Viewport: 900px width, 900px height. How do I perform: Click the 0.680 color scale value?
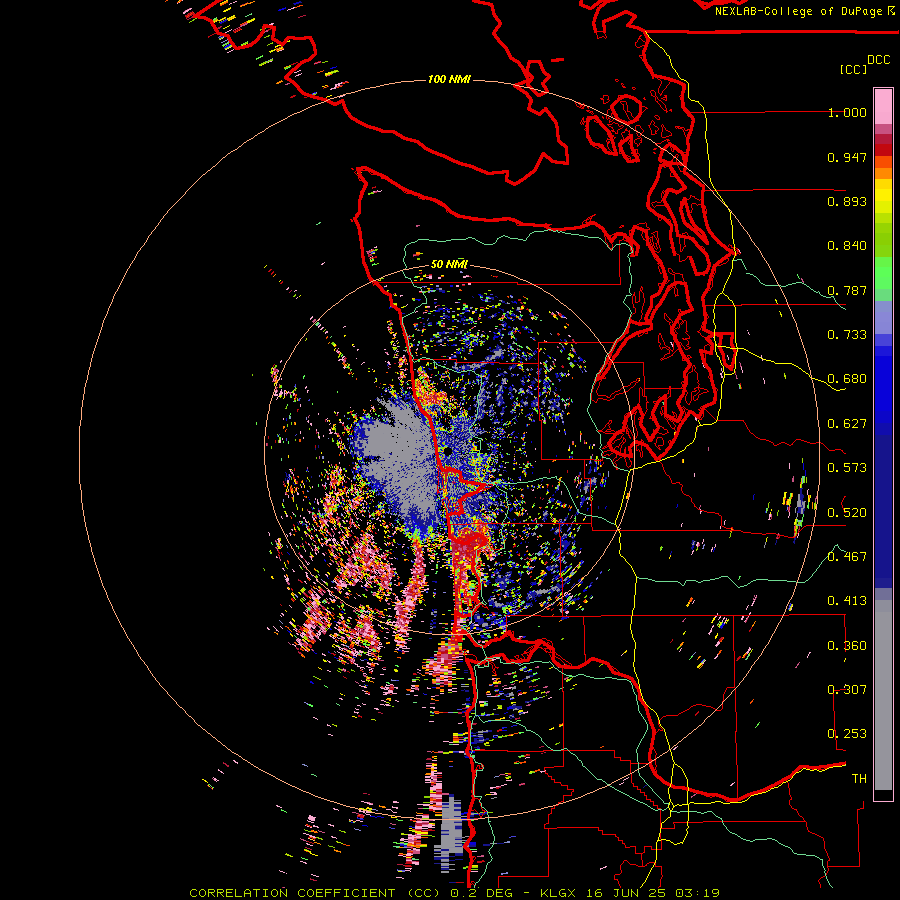coord(847,379)
